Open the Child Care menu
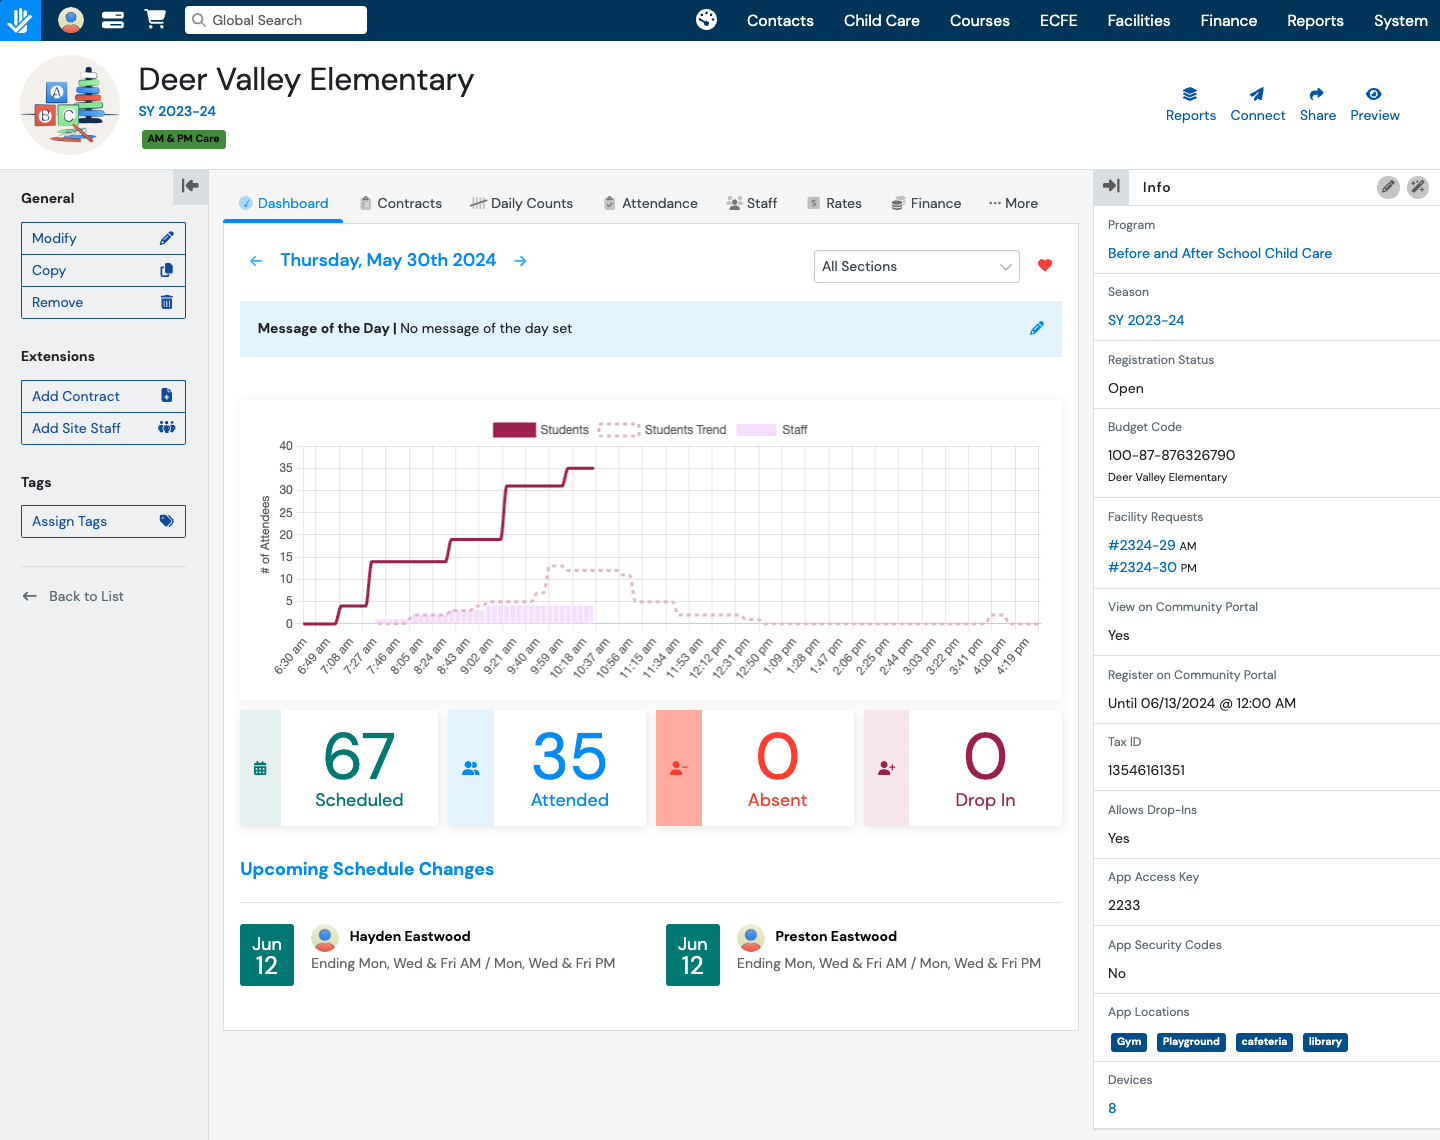Screen dimensions: 1440x1140 [x=881, y=21]
